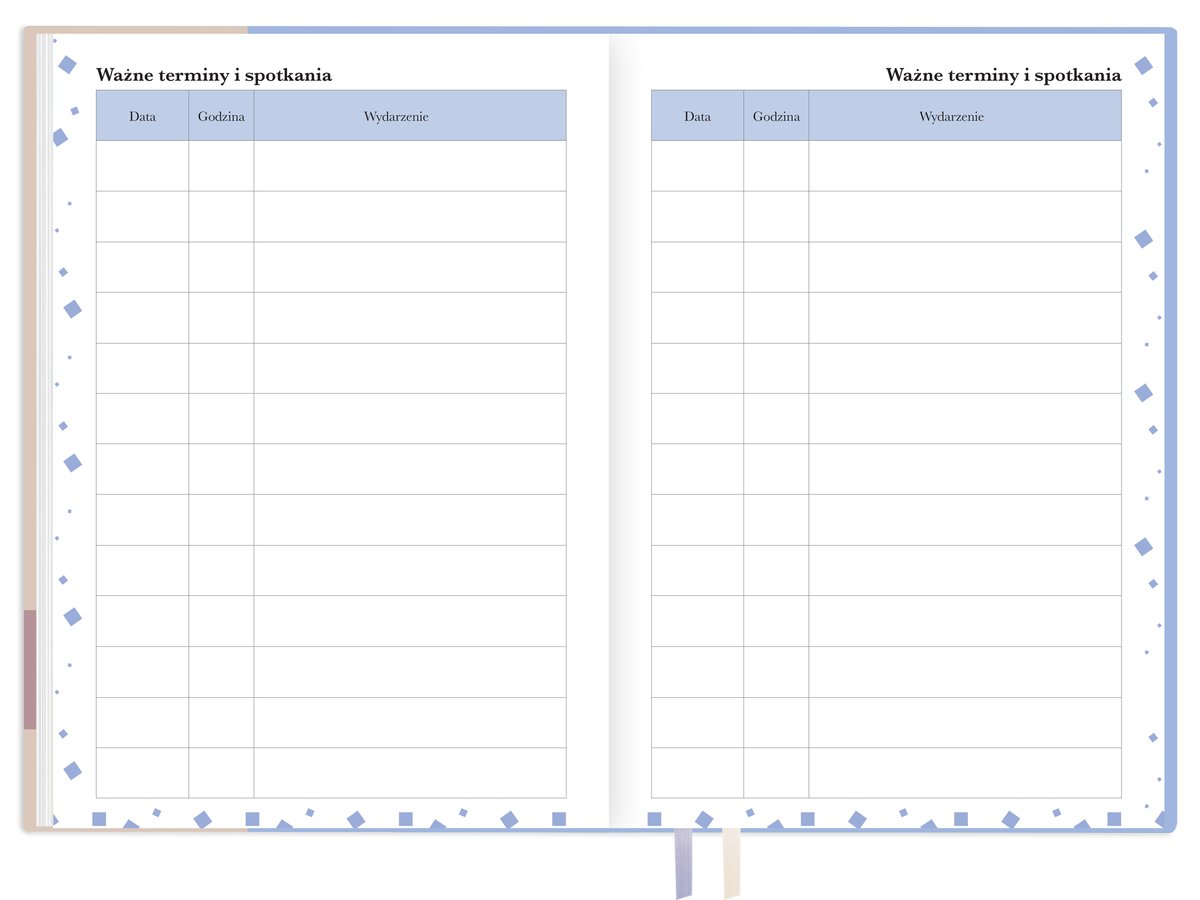The image size is (1200, 900).
Task: Click the 'Godzina' header on the right page
Action: [776, 116]
